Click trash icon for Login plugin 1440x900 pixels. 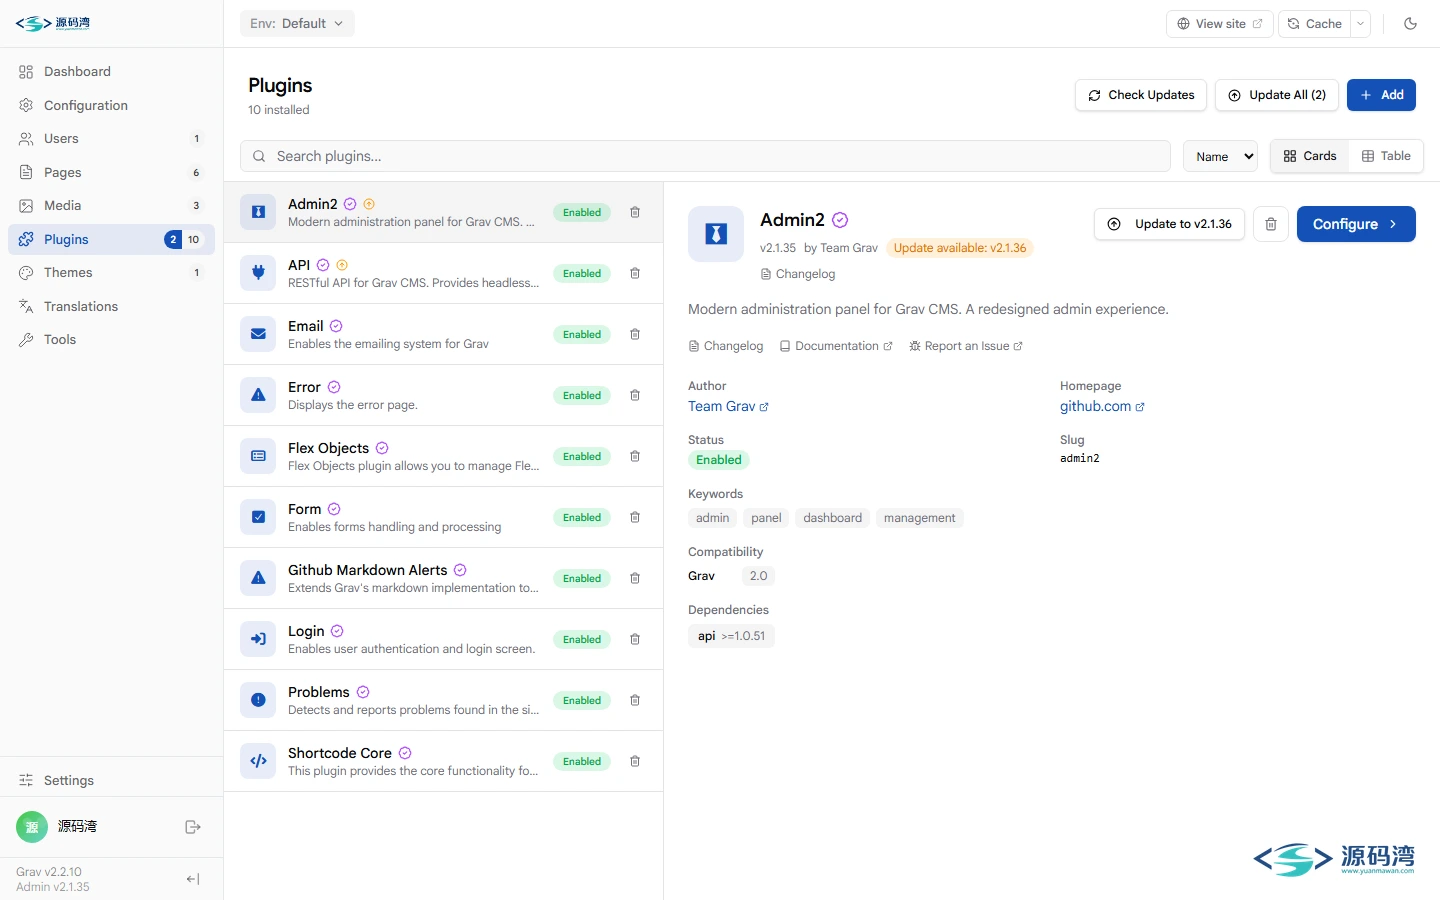[x=635, y=639]
